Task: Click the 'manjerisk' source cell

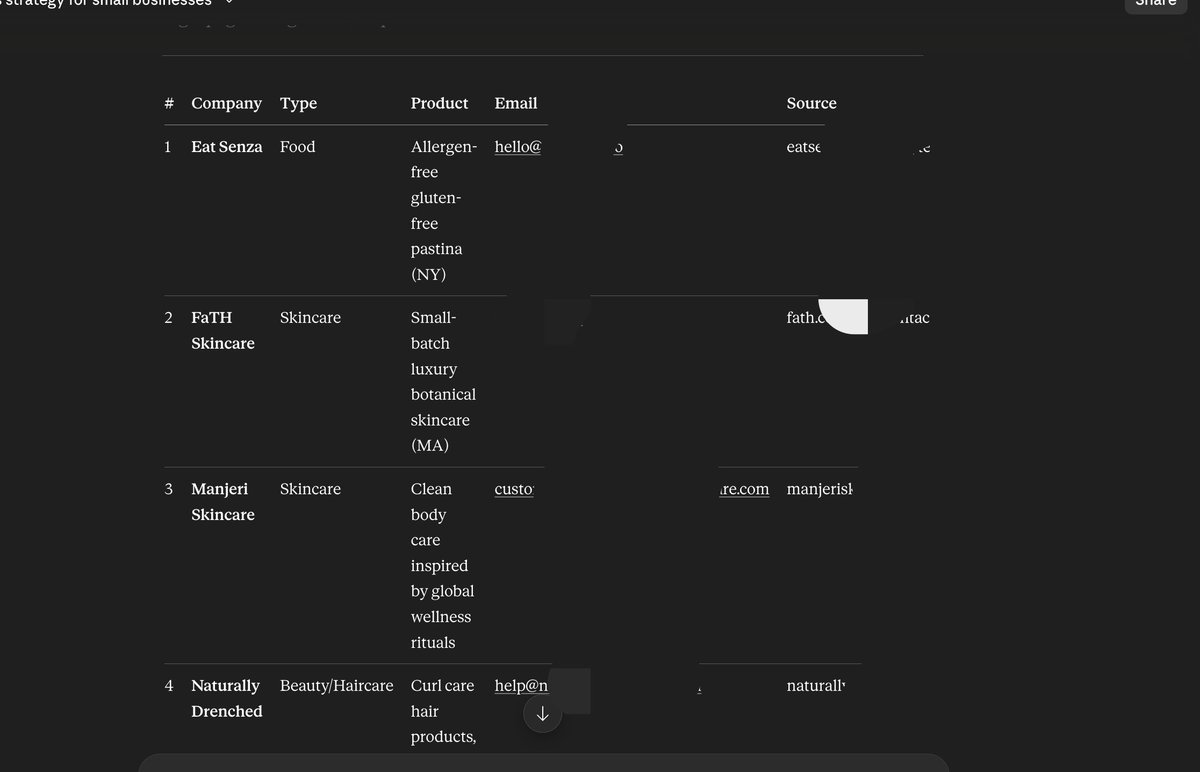Action: point(819,489)
